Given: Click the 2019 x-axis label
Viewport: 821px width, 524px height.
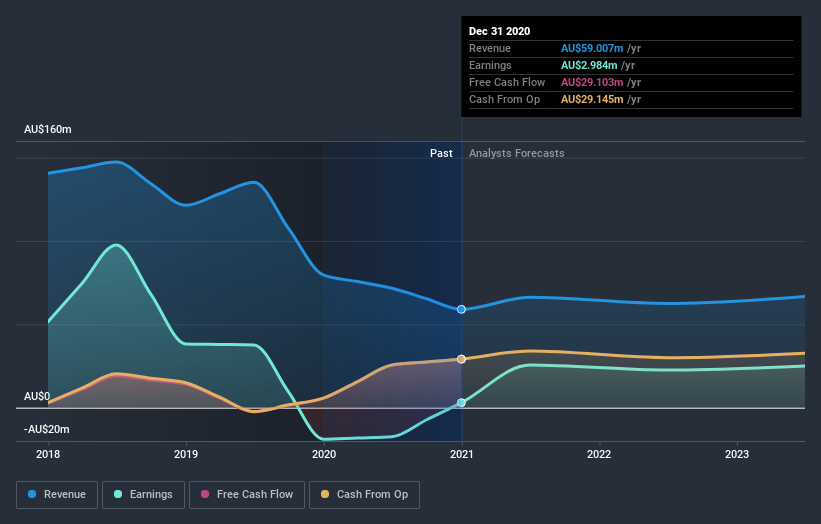Looking at the screenshot, I should click(x=186, y=454).
